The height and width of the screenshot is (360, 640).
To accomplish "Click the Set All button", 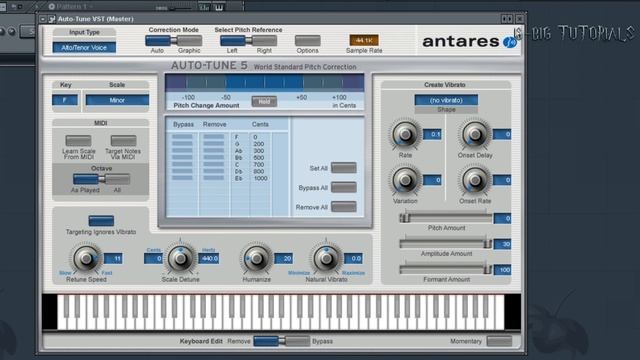I will point(344,168).
